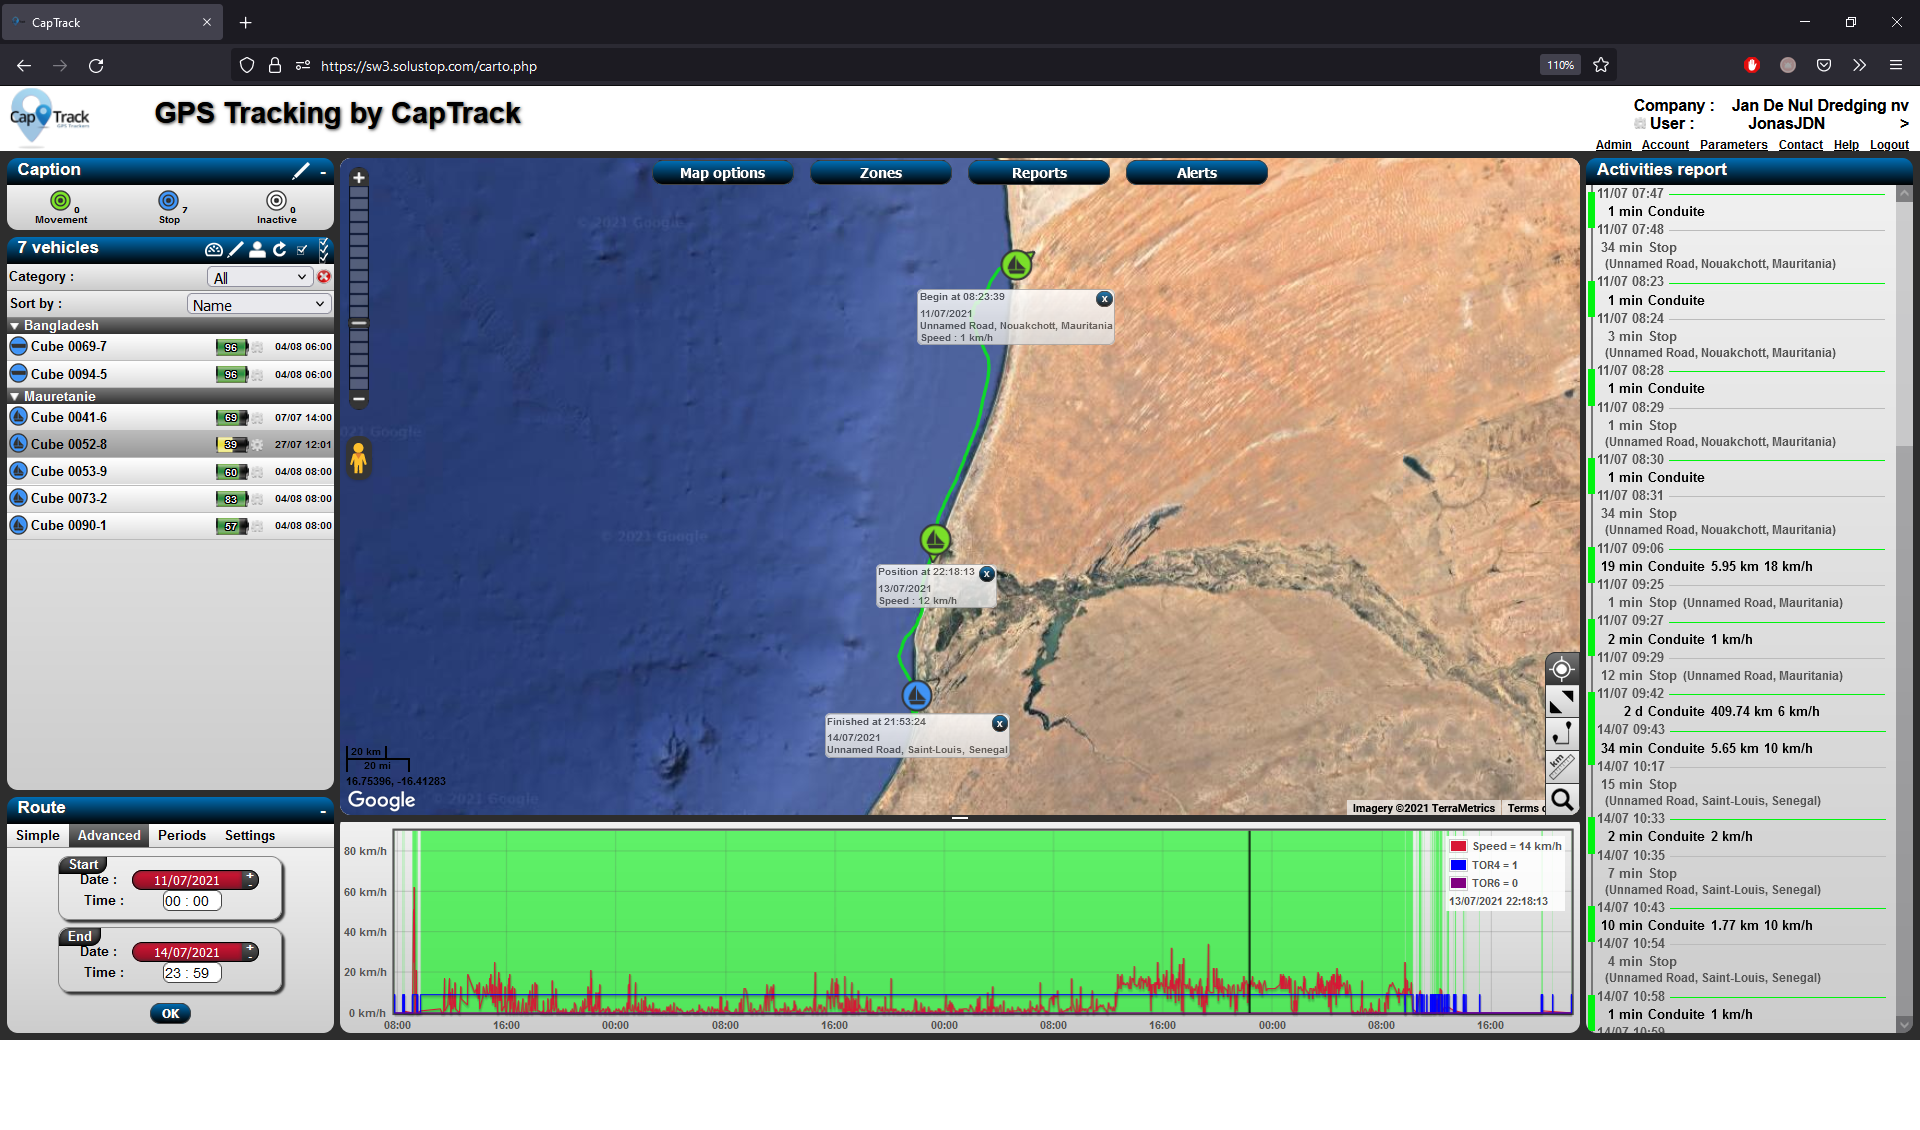Image resolution: width=1920 pixels, height=1130 pixels.
Task: Pick up the Street View pegman
Action: 358,459
